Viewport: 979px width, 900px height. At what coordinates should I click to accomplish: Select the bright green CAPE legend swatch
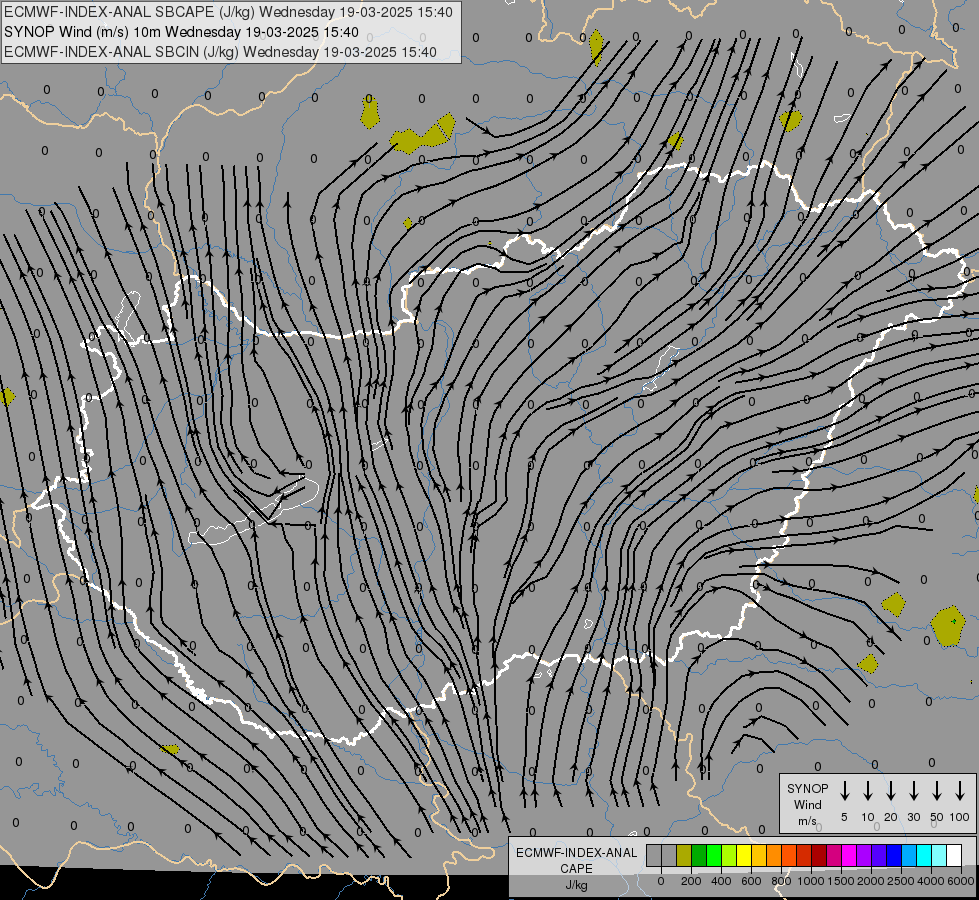(714, 855)
